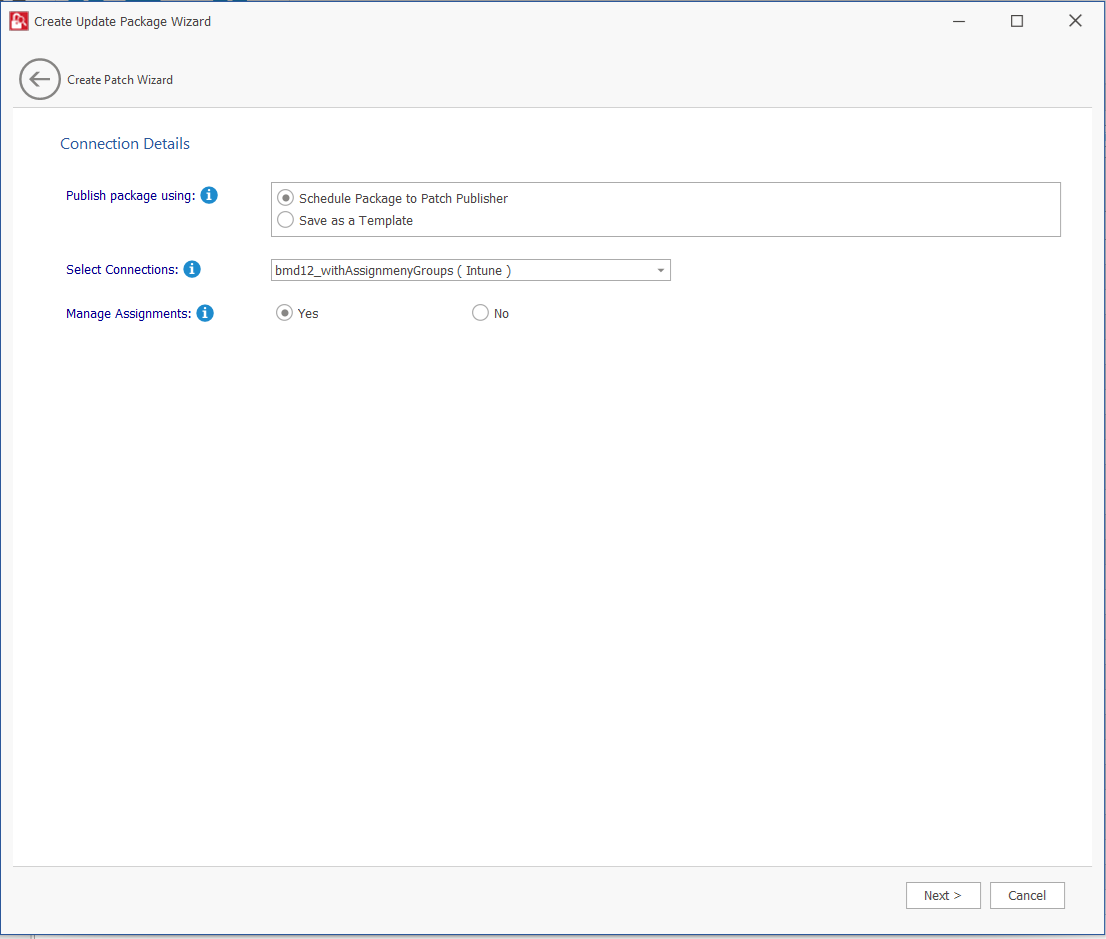Show info for Select Connections

[x=192, y=270]
